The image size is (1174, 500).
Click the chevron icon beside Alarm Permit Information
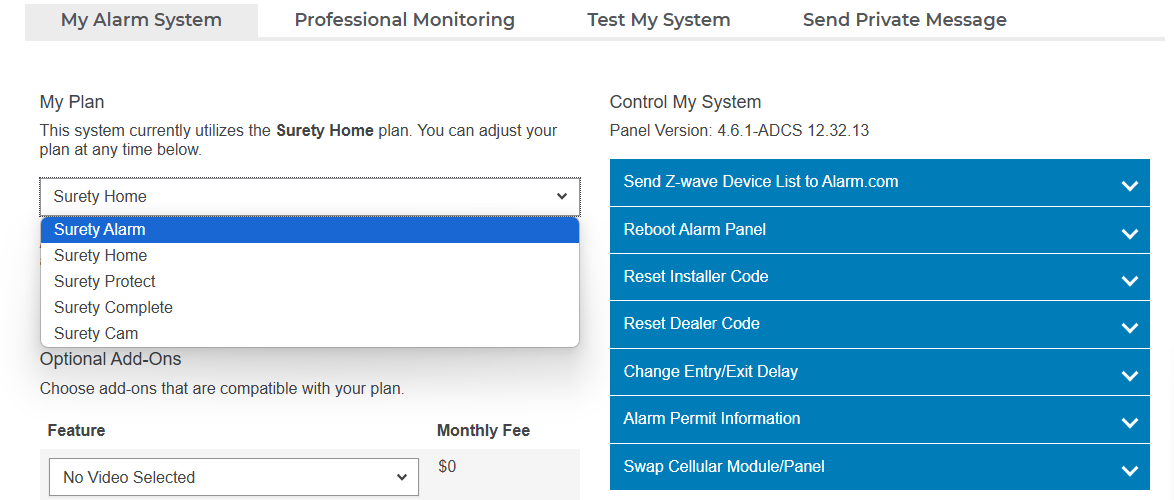click(x=1129, y=422)
